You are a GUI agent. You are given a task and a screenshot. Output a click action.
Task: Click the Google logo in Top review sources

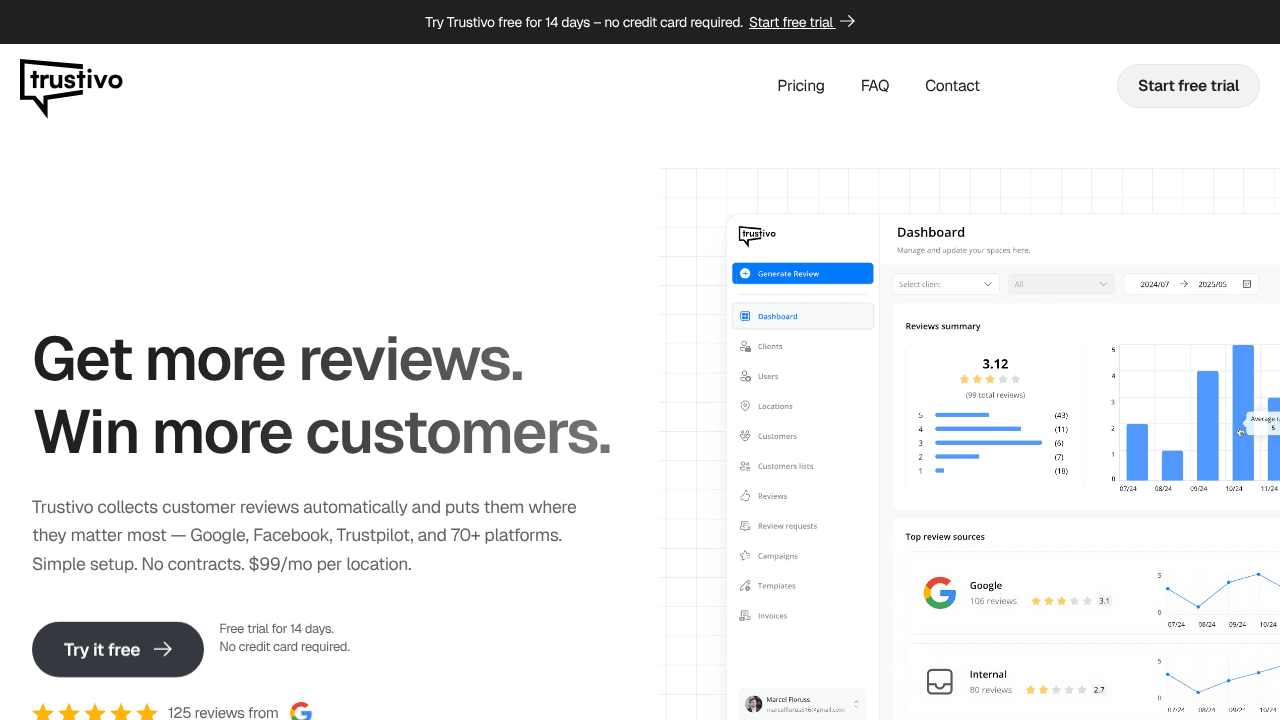pyautogui.click(x=940, y=593)
